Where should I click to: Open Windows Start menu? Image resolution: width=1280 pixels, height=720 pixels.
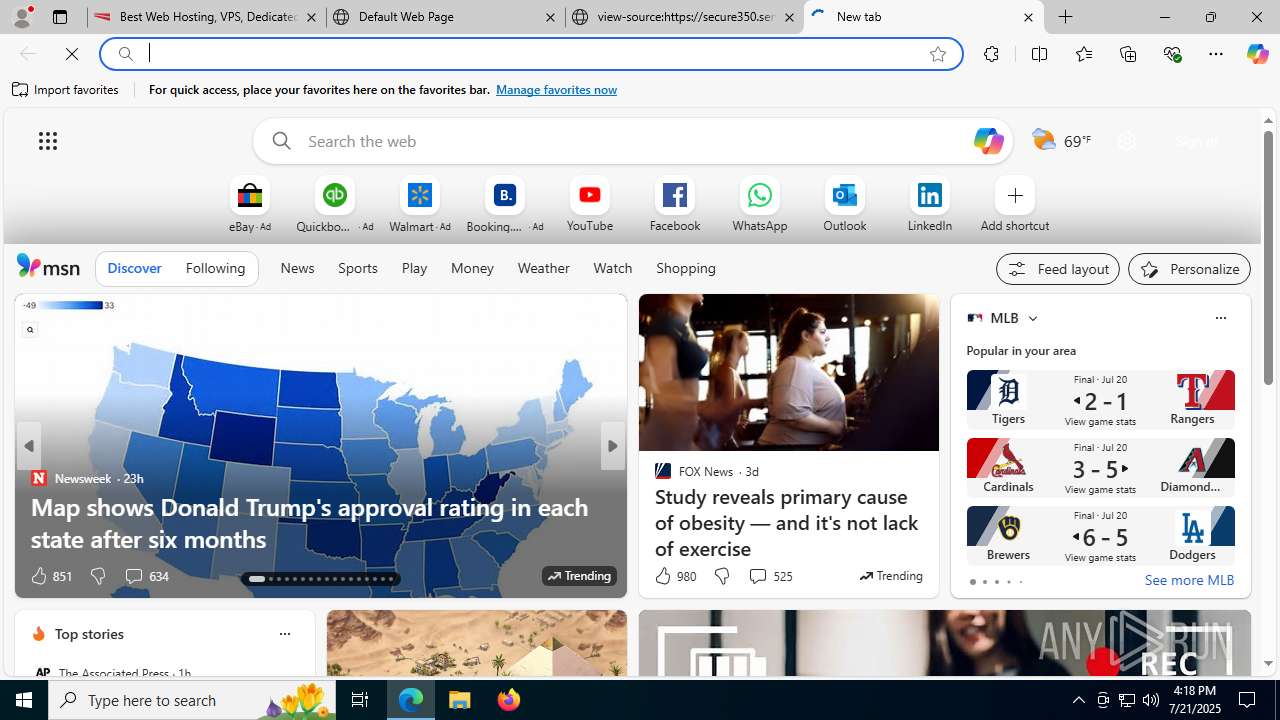click(x=24, y=700)
